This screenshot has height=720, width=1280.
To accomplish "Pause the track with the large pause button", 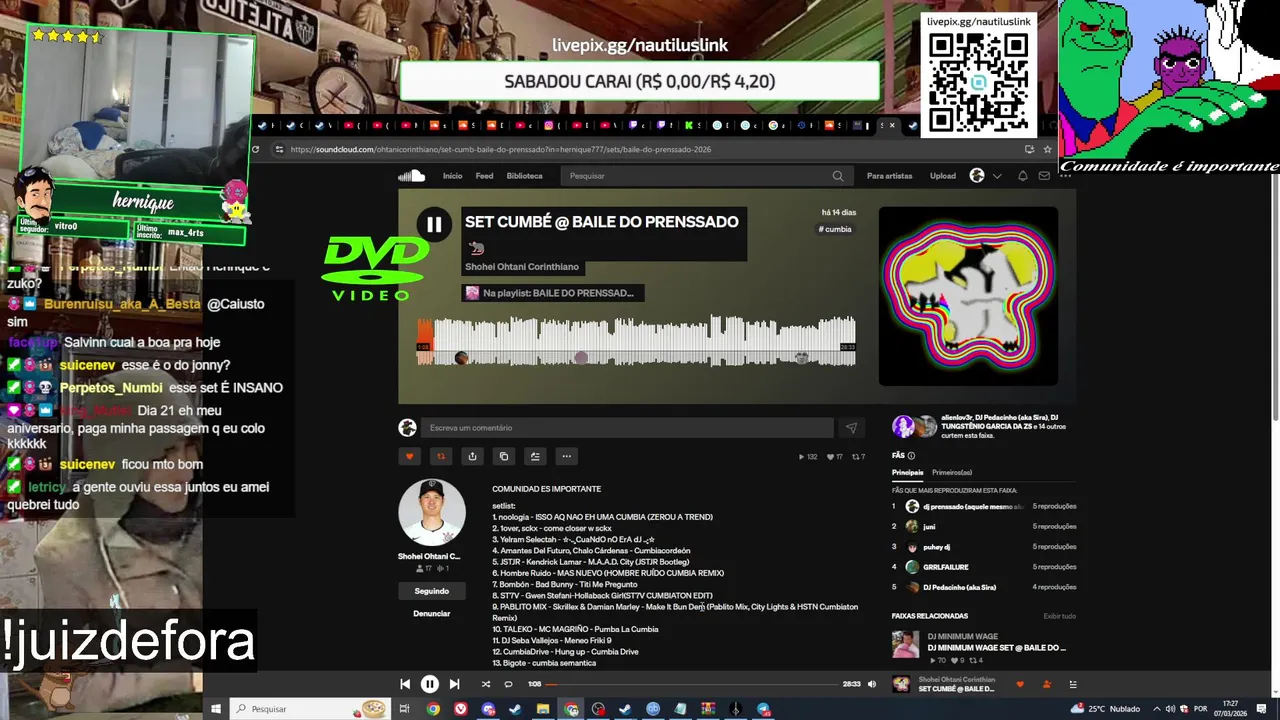I will coord(434,225).
